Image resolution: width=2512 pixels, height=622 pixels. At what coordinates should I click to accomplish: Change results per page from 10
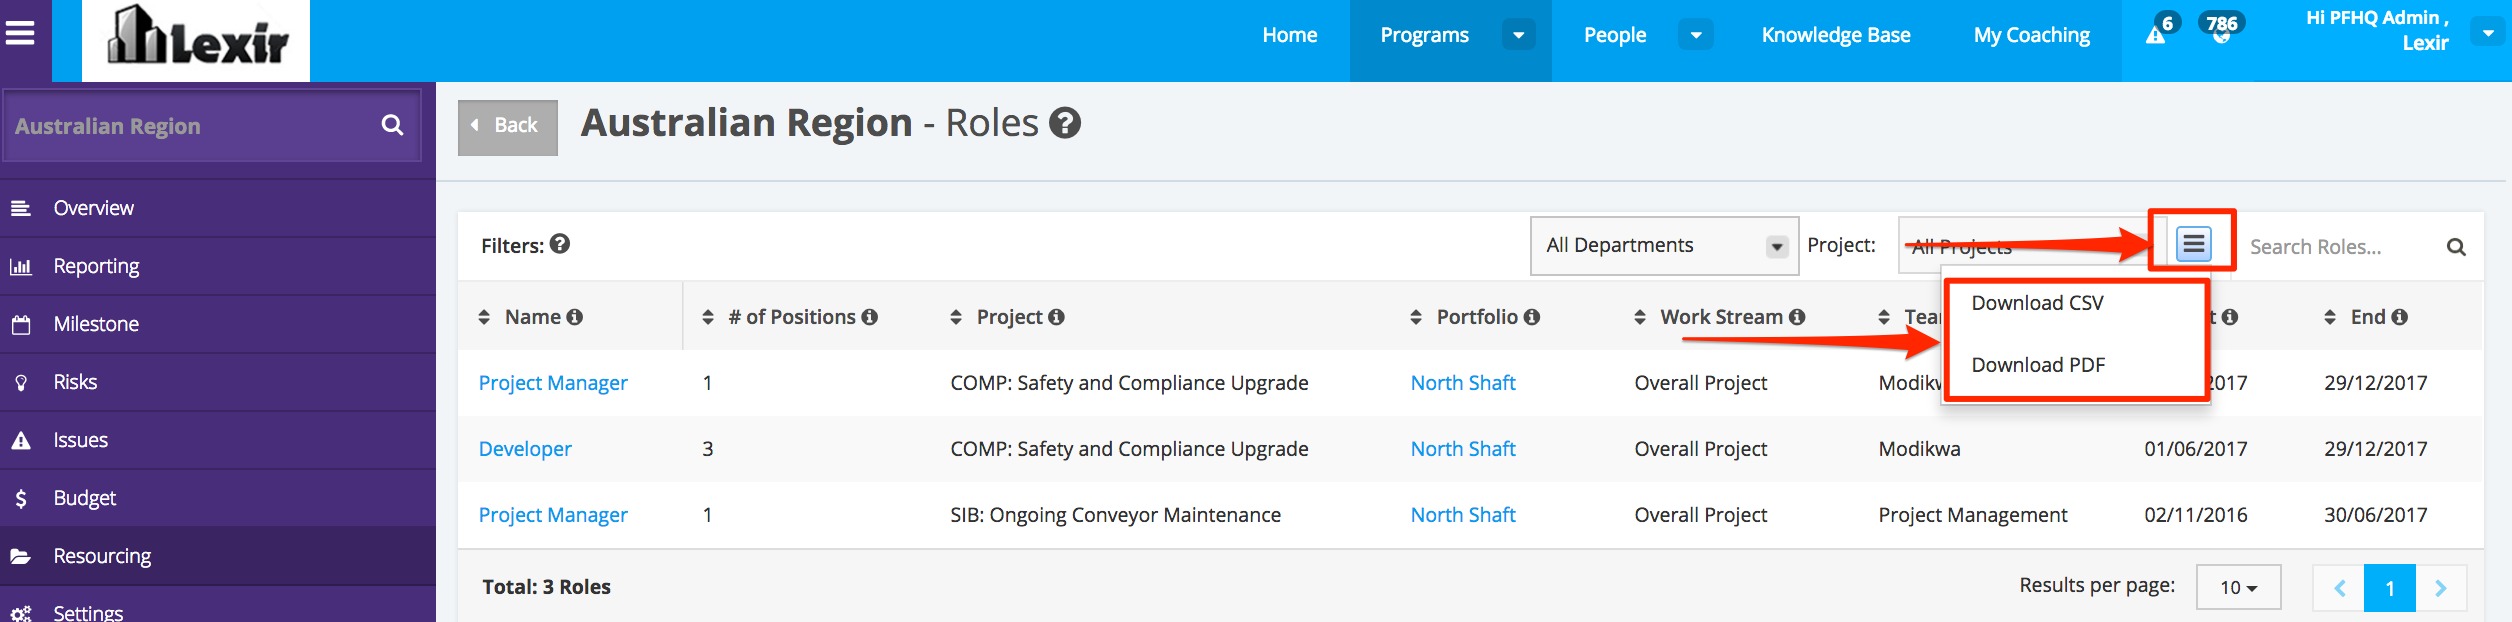tap(2238, 587)
